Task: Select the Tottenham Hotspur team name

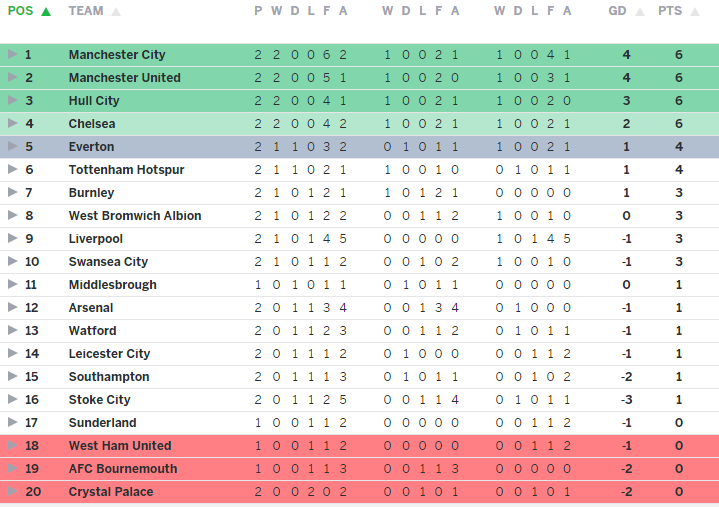Action: click(x=126, y=170)
